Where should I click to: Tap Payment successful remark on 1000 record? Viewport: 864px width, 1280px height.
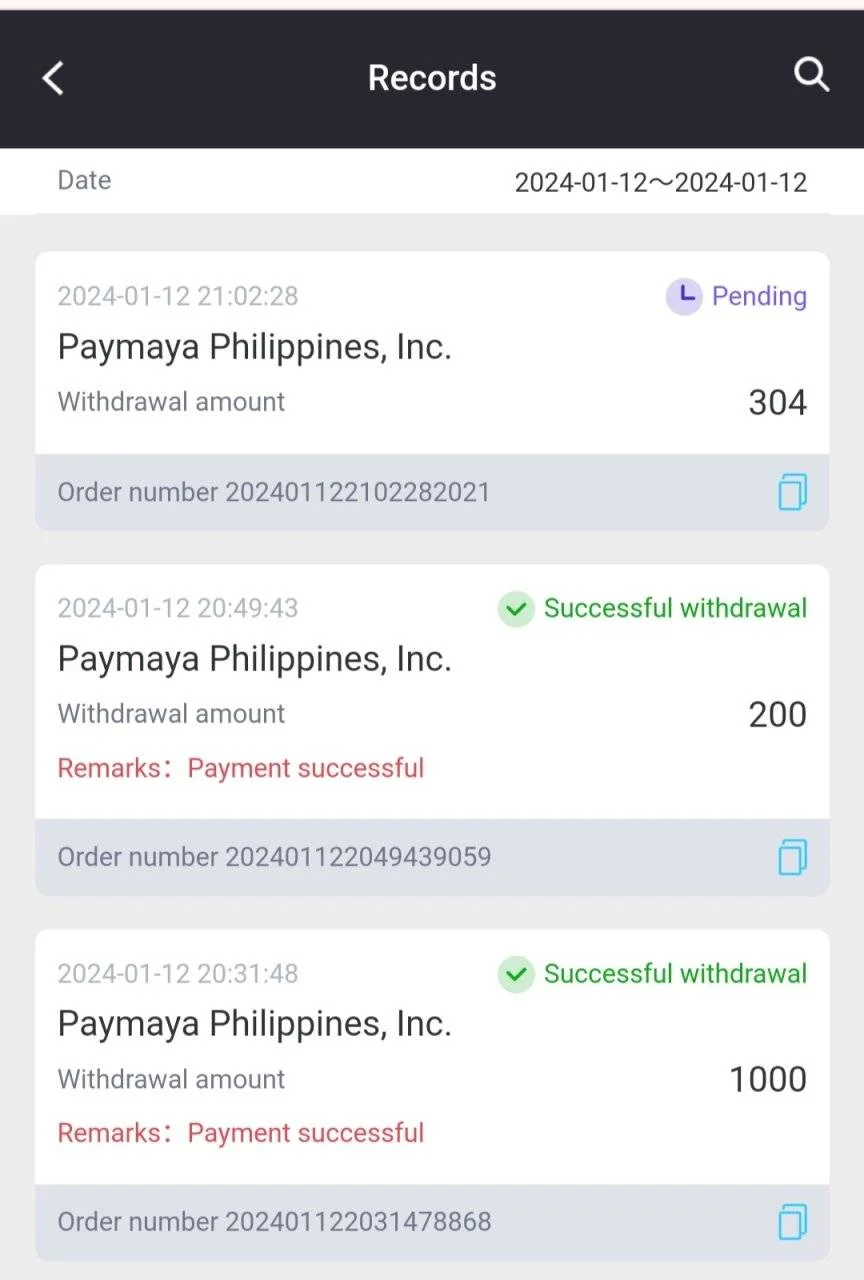(306, 1133)
